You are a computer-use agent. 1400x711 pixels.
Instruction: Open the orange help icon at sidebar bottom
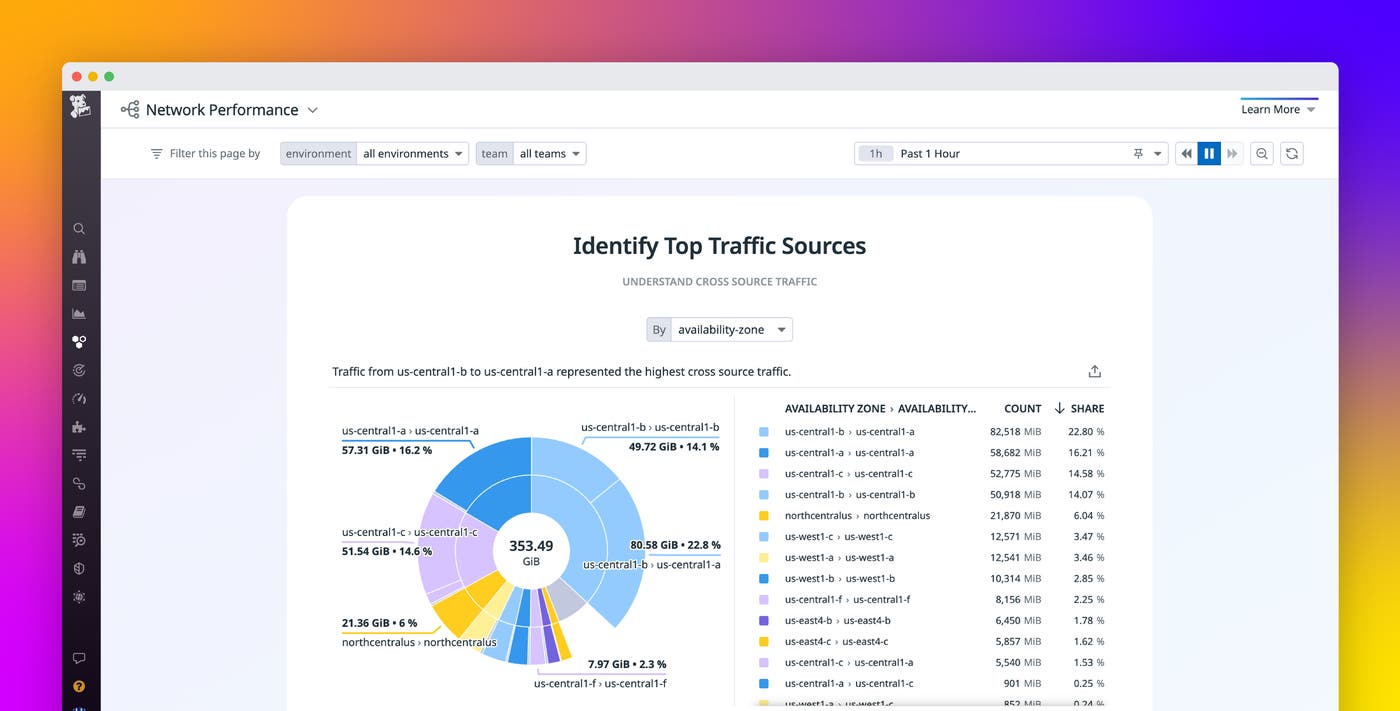point(79,686)
